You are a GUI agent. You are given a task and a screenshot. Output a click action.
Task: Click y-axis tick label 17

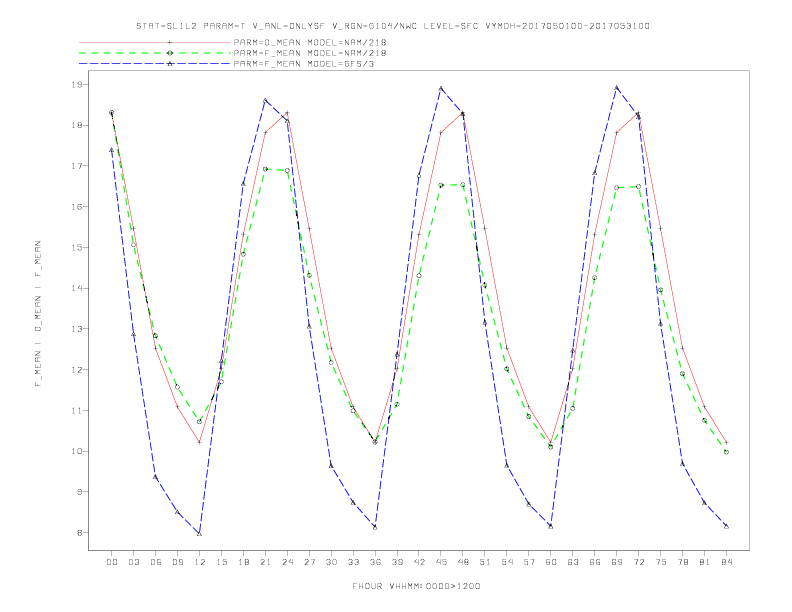tap(77, 166)
